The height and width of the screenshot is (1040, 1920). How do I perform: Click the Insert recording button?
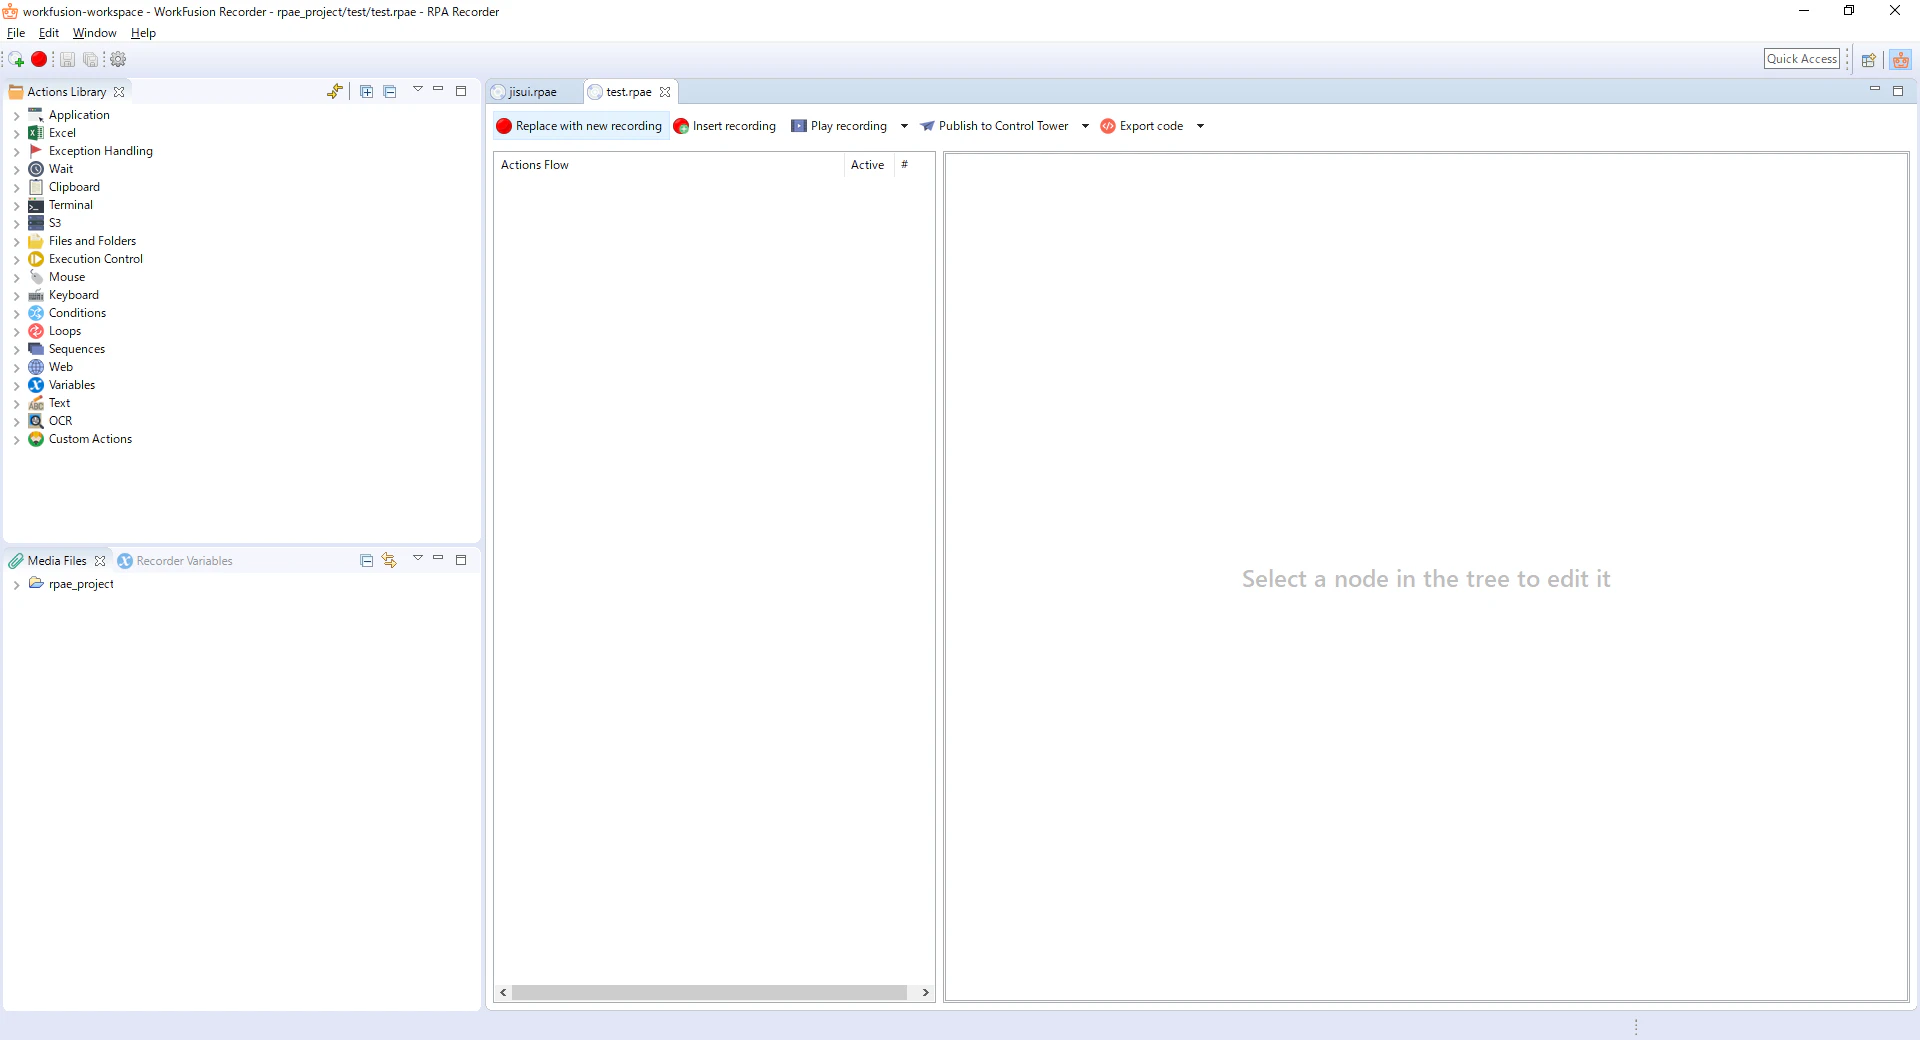click(x=725, y=126)
